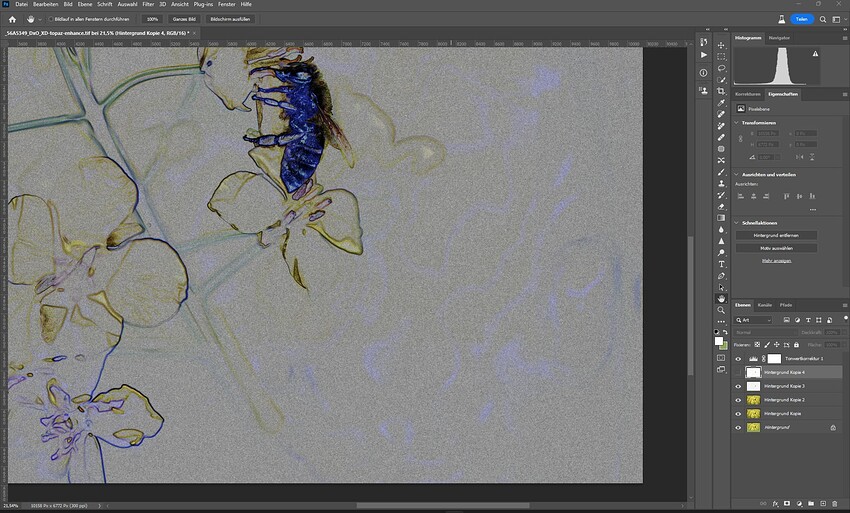Viewport: 850px width, 513px height.
Task: Click the foreground color swatch
Action: 719,341
